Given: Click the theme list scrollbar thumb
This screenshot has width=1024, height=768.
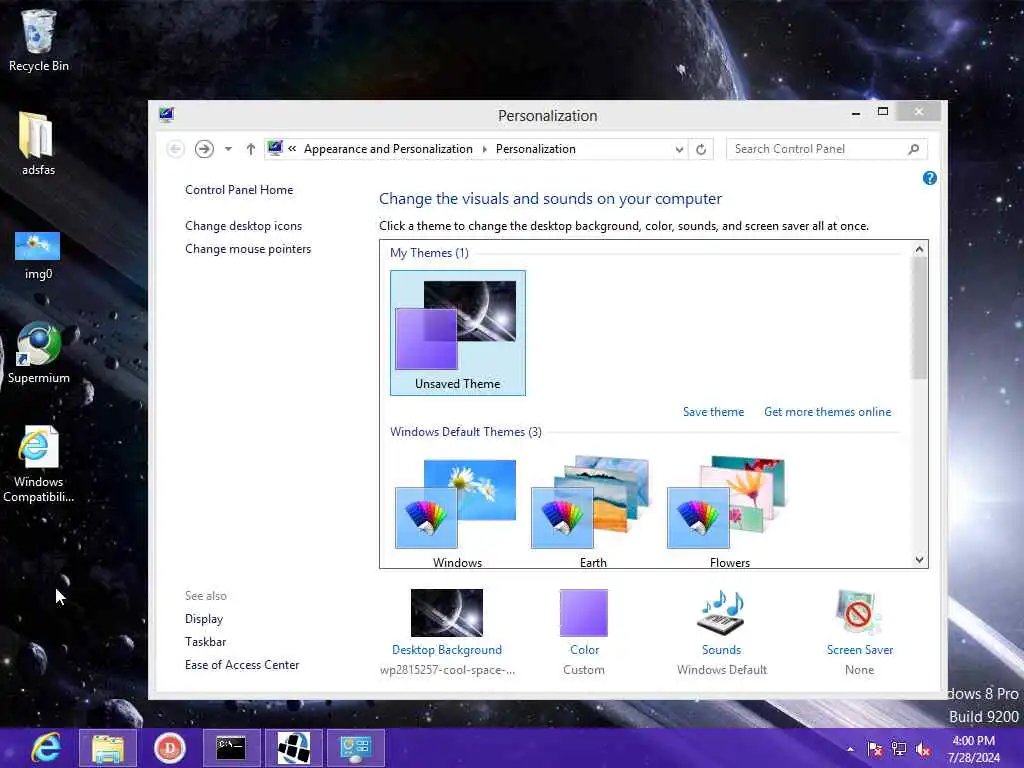Looking at the screenshot, I should pyautogui.click(x=920, y=318).
